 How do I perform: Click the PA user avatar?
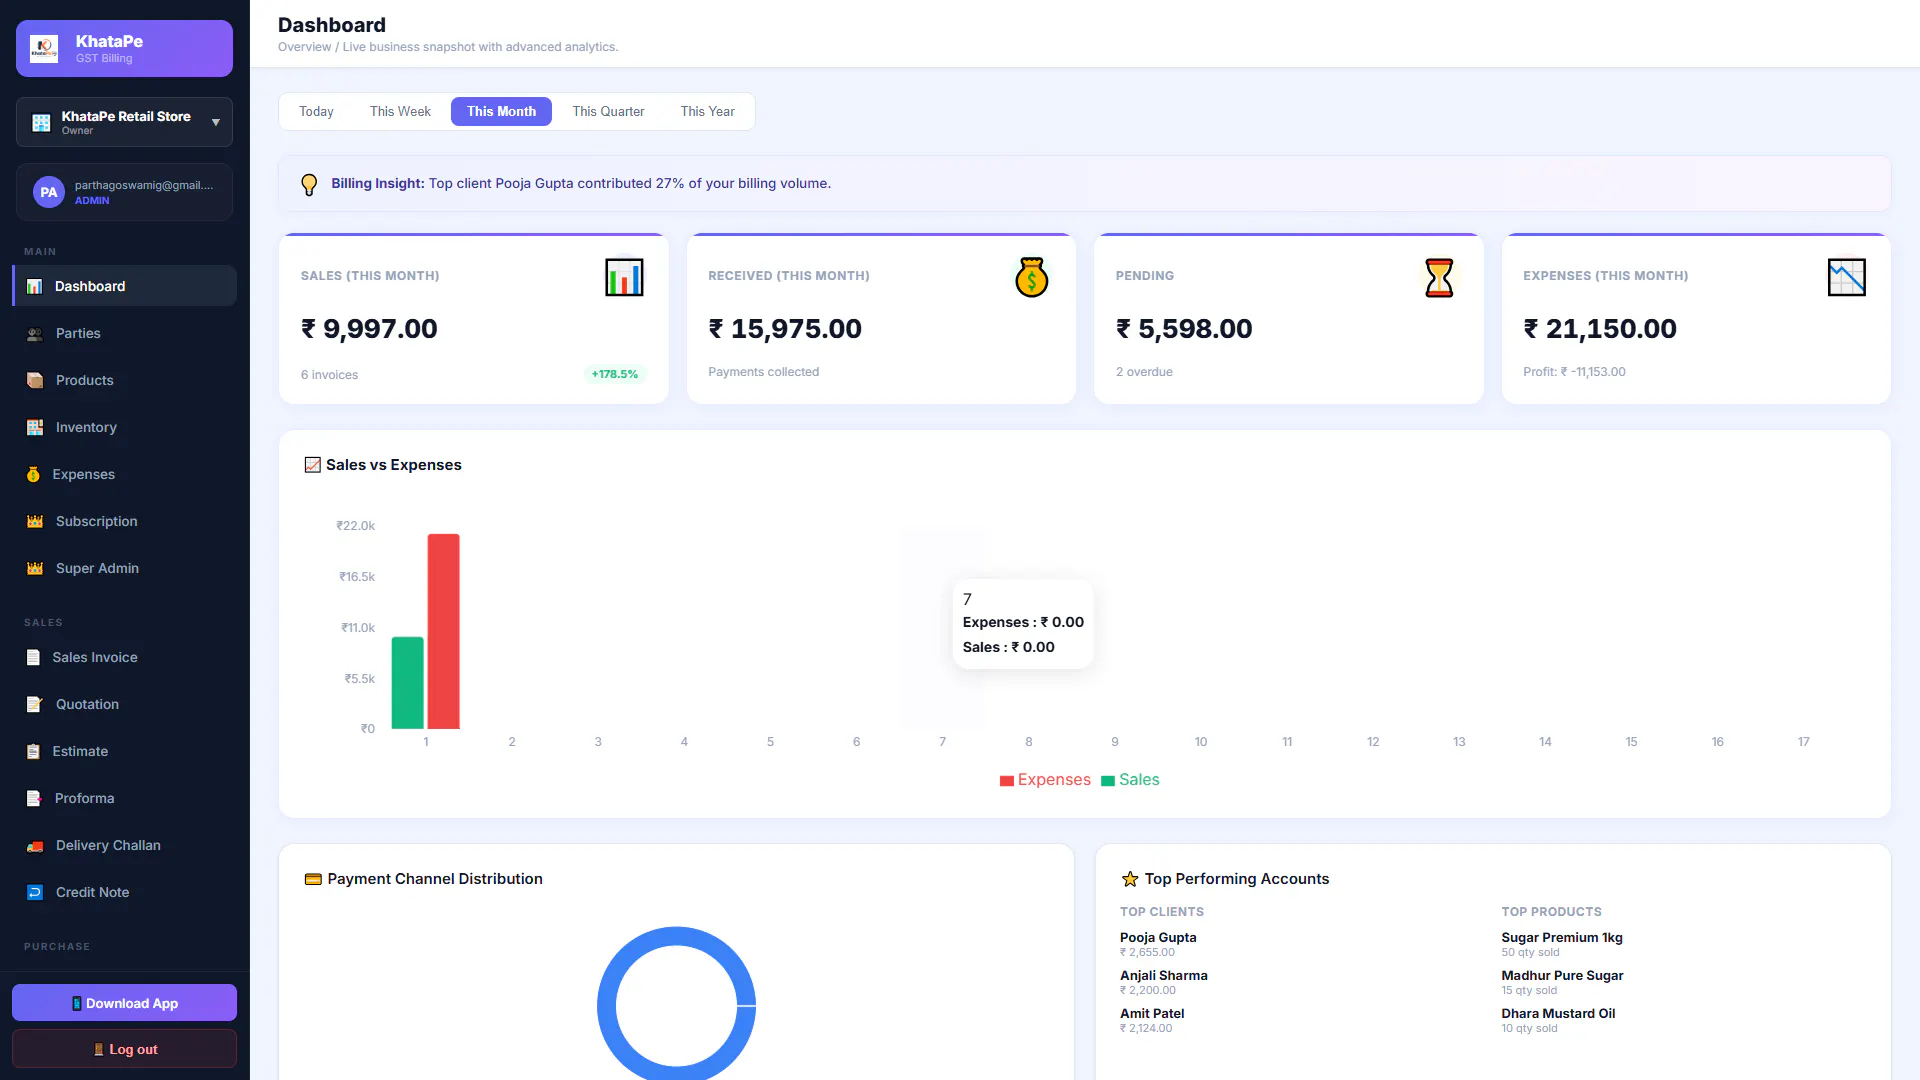coord(49,192)
